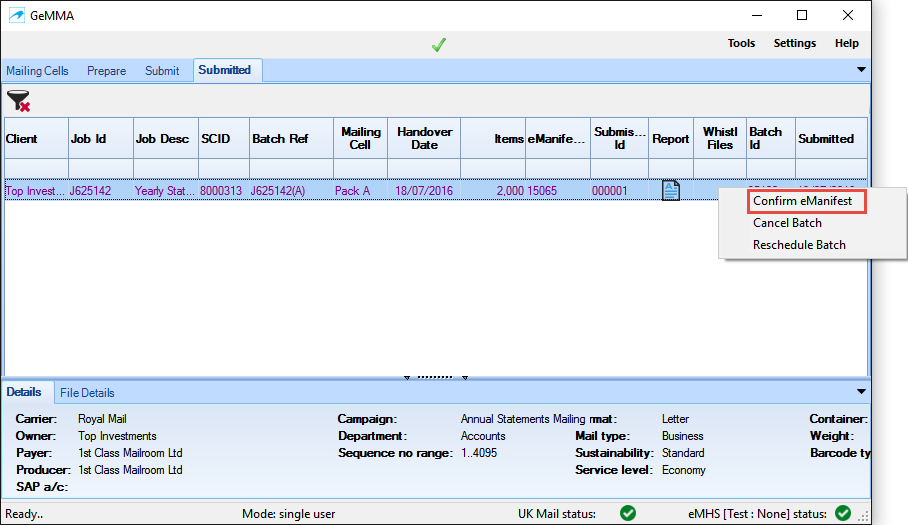
Task: Sort by the Job Desc column header
Action: point(166,138)
